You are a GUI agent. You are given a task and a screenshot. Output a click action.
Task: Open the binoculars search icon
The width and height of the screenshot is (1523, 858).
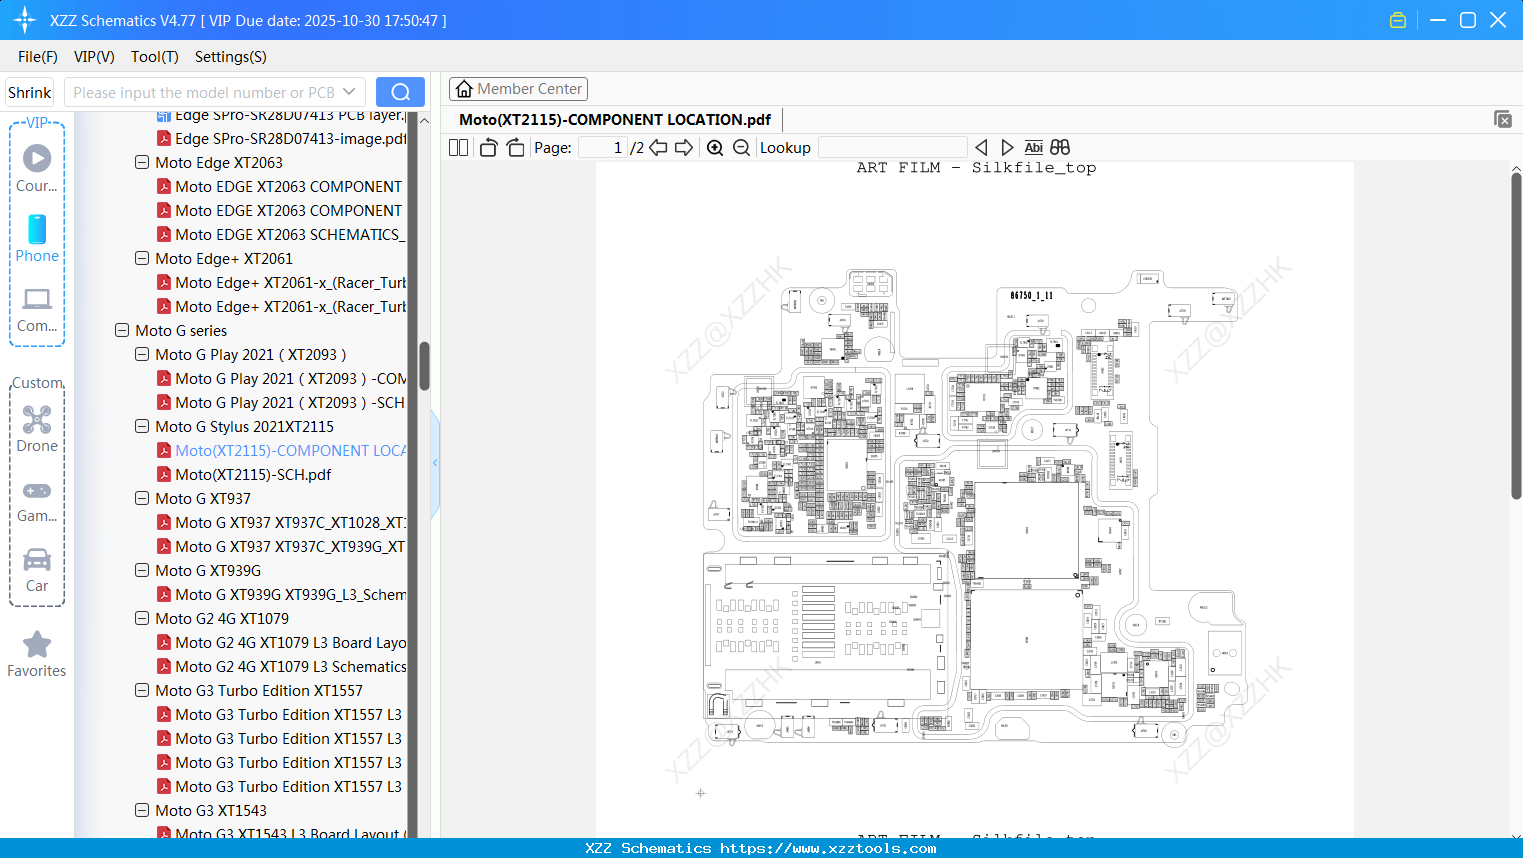1059,147
